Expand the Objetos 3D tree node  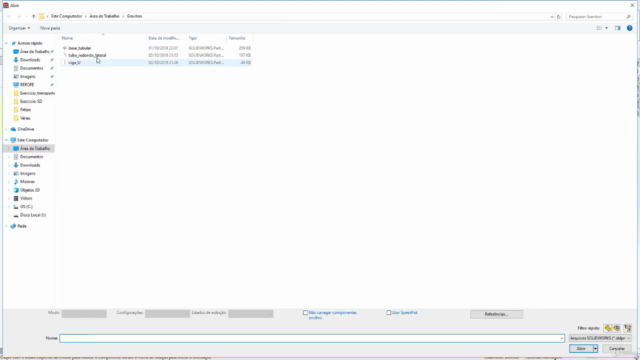coord(9,190)
